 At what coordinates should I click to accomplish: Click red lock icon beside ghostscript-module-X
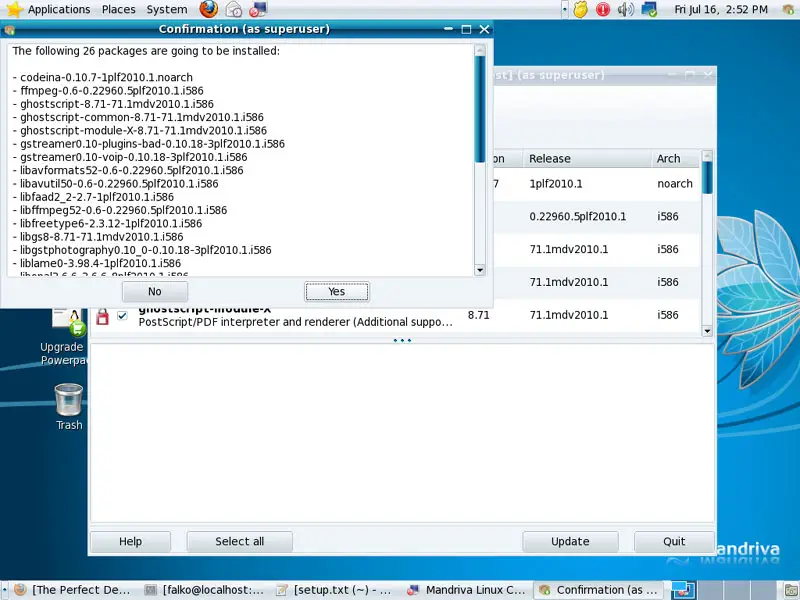click(x=103, y=316)
